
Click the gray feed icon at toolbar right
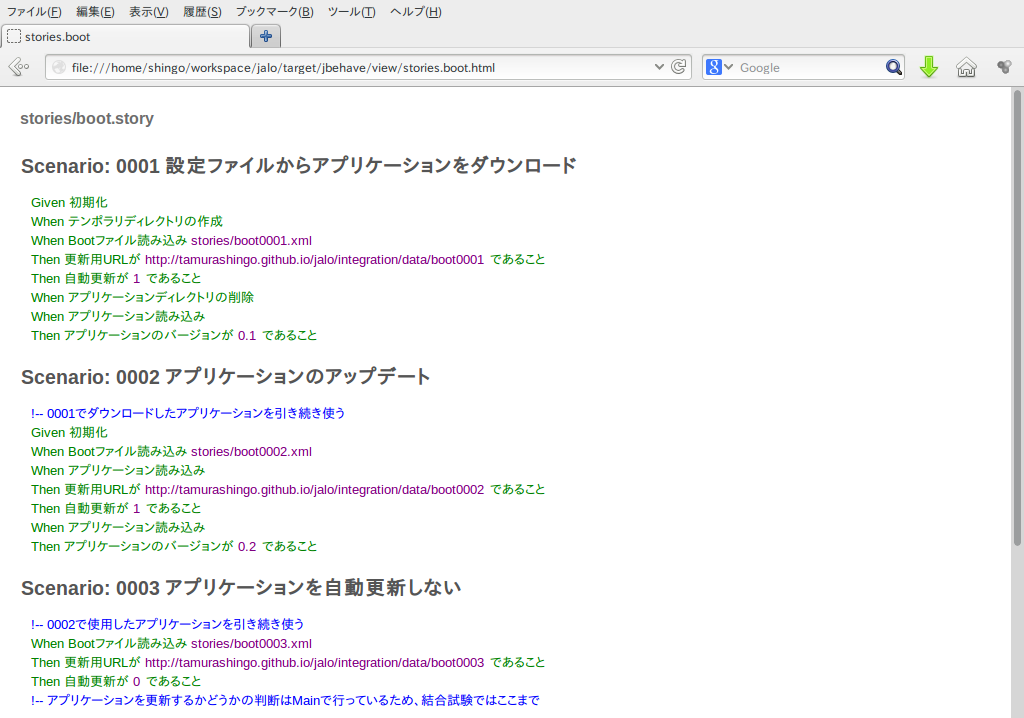click(x=1003, y=67)
